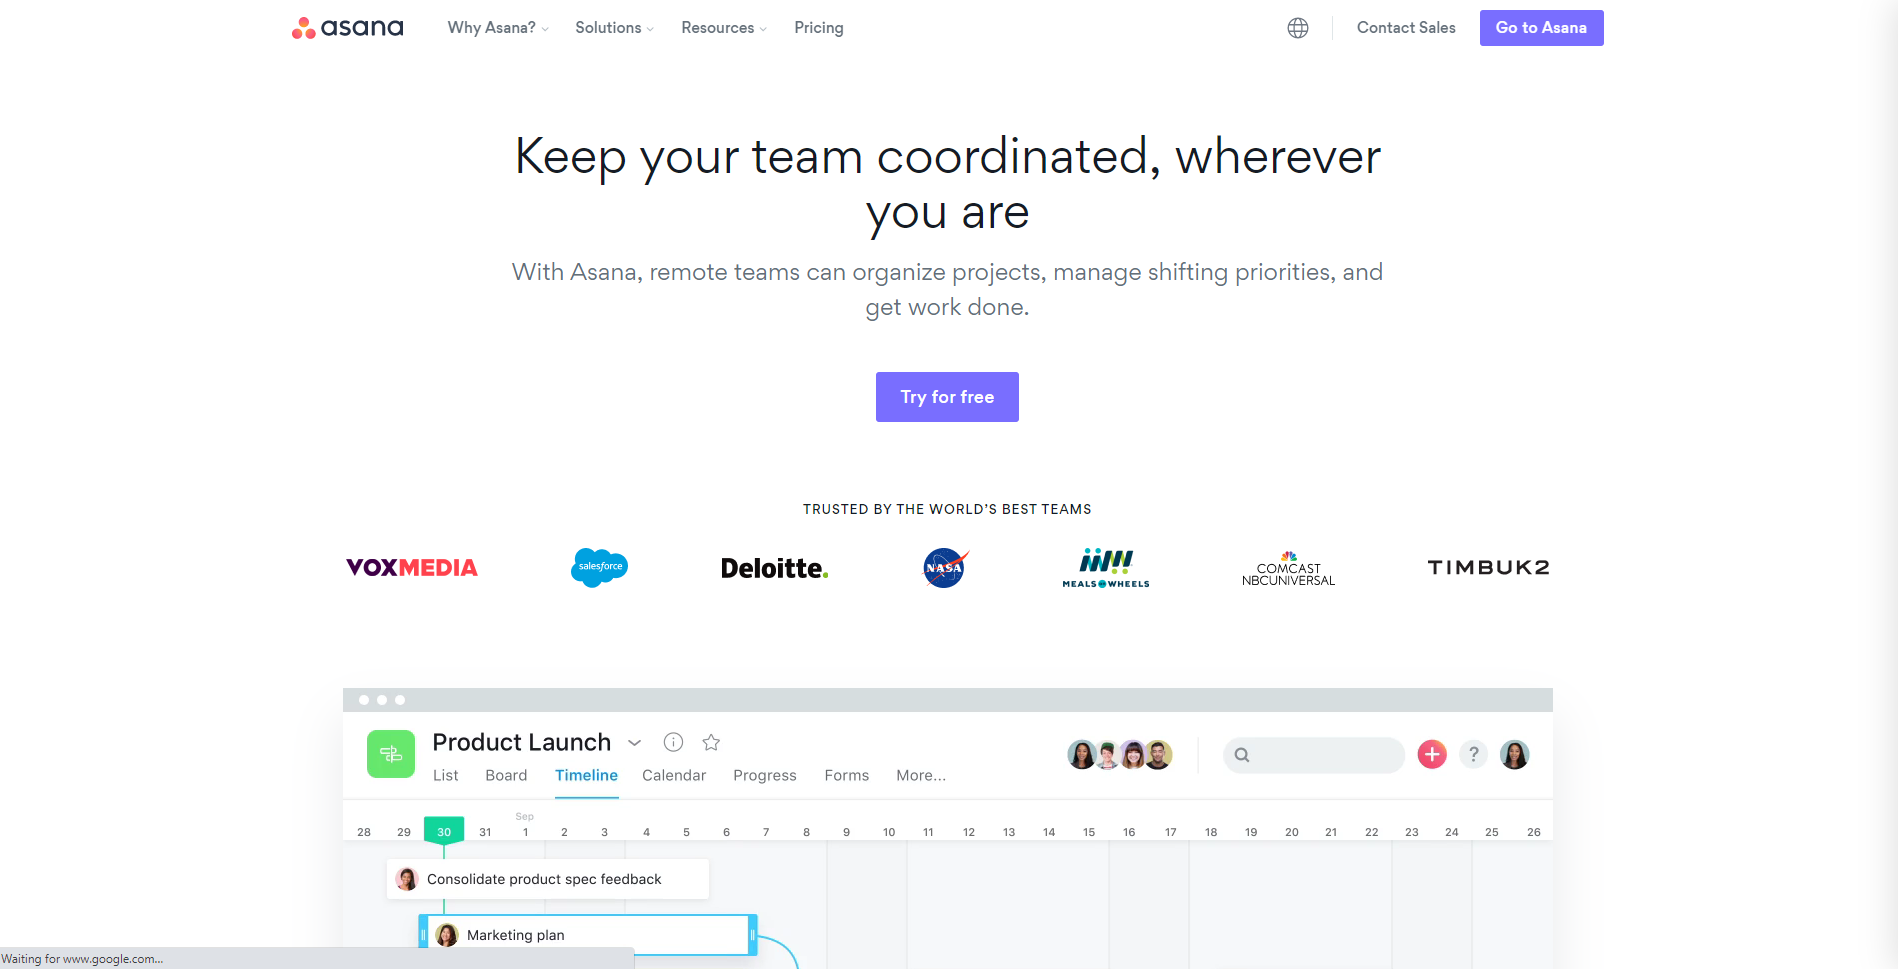Click timeline date 26
The width and height of the screenshot is (1898, 969).
point(1534,832)
